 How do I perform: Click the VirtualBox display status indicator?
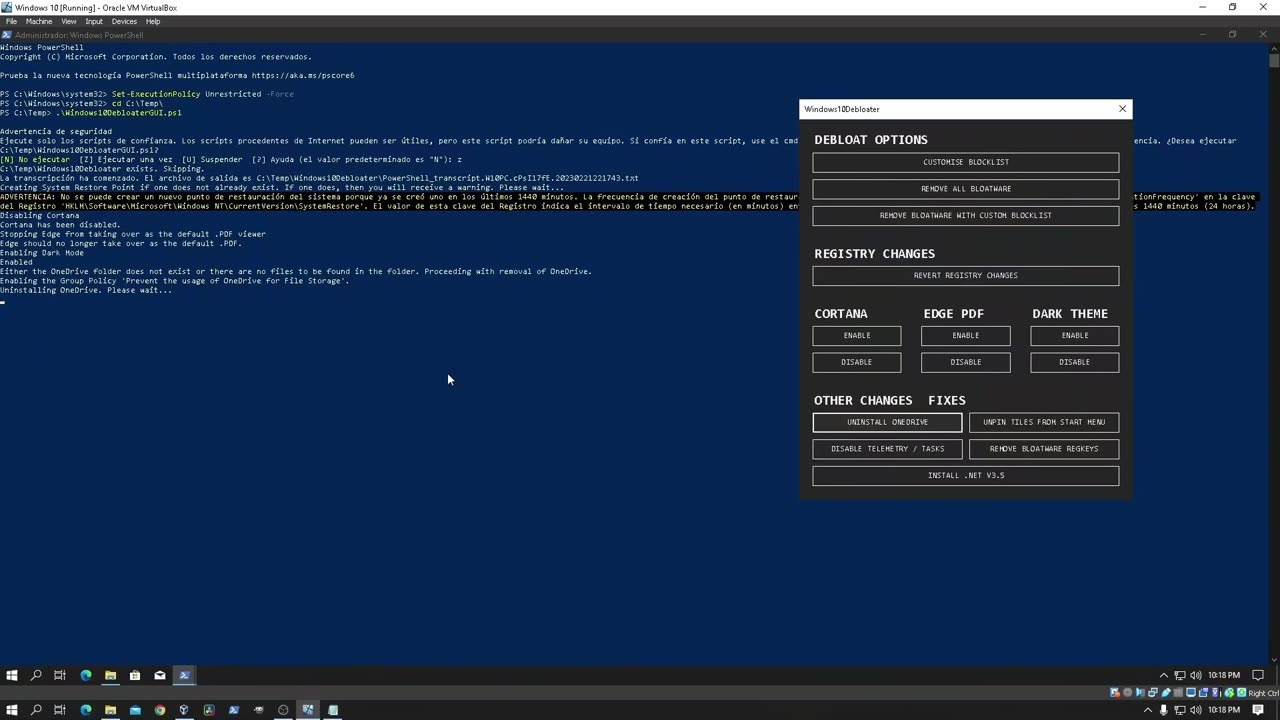point(1191,692)
